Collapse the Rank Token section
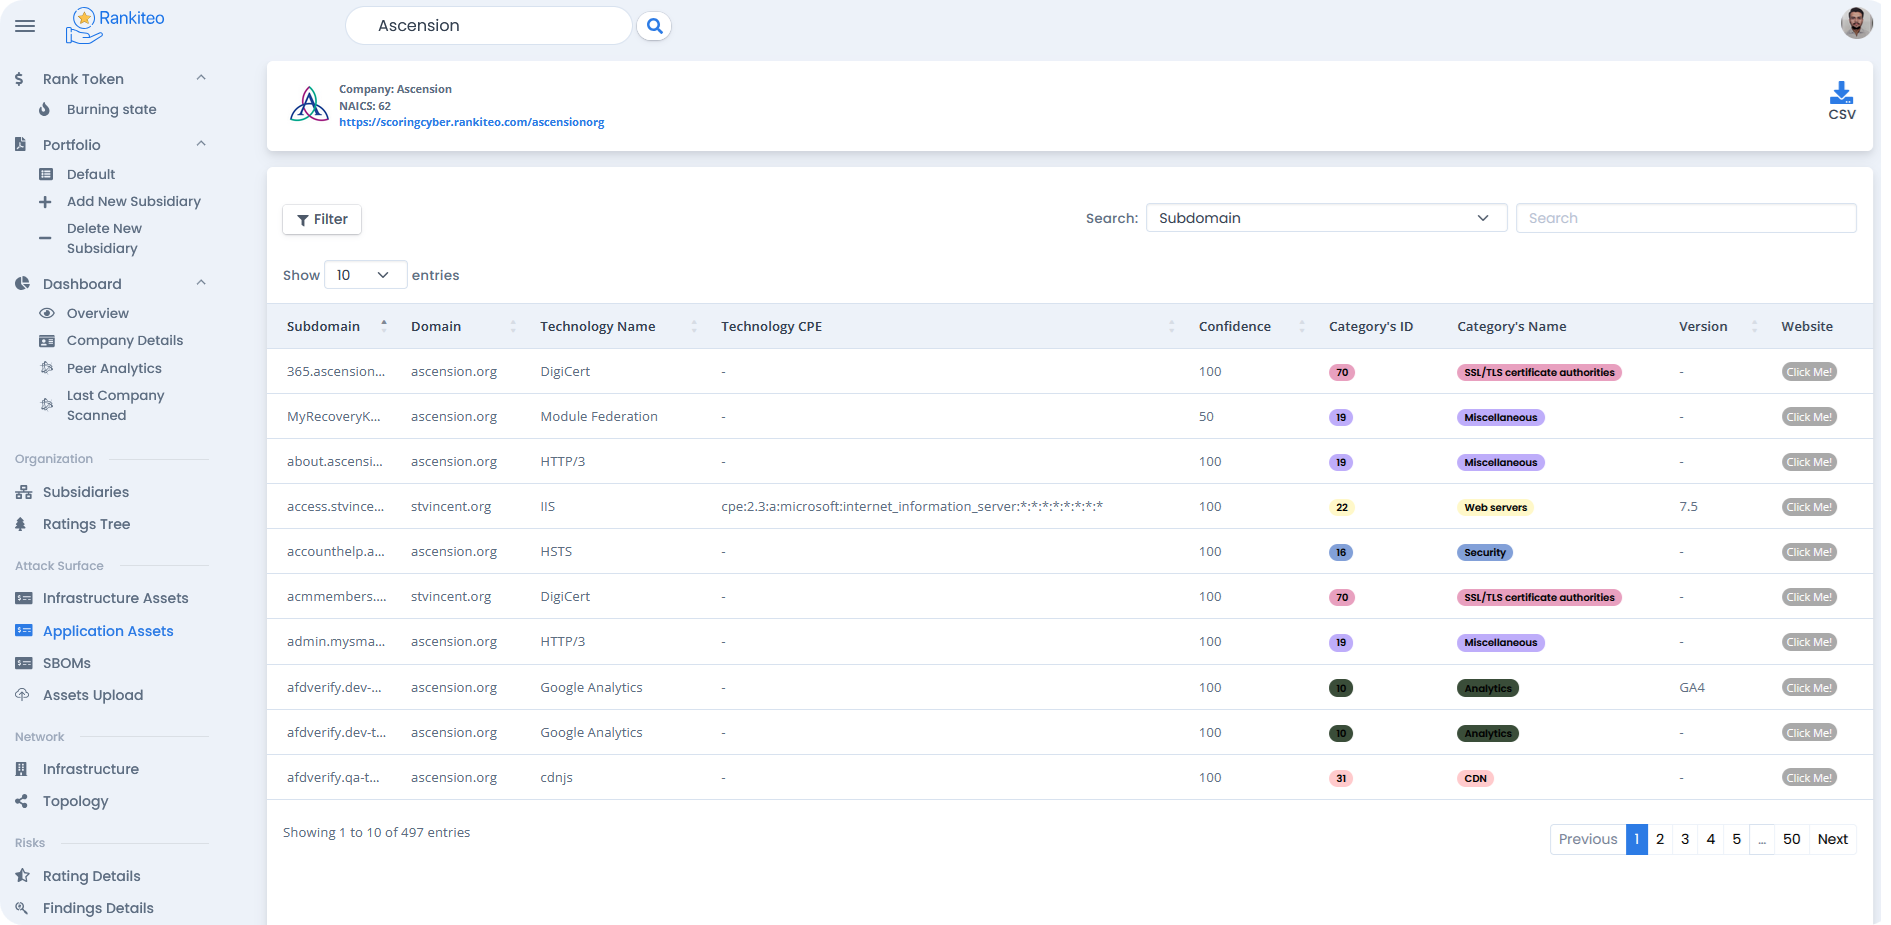 pos(201,78)
